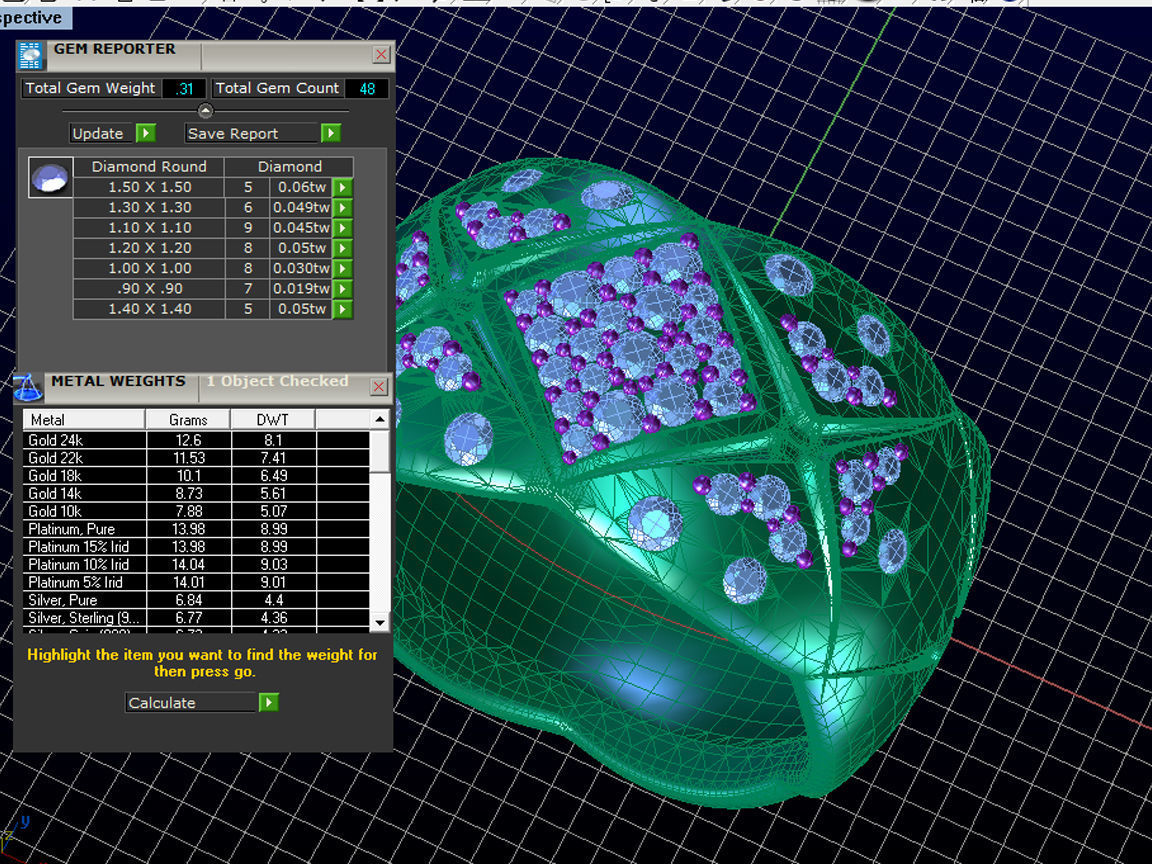Click green arrow on 1.00 X 1.00 row
Image resolution: width=1152 pixels, height=864 pixels.
(342, 268)
